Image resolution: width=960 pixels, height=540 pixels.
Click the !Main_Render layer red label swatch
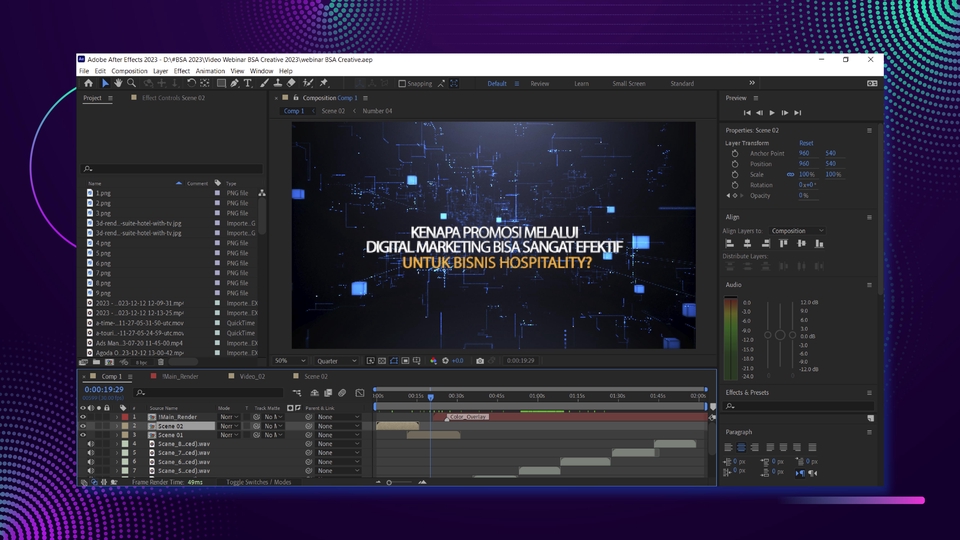[125, 417]
